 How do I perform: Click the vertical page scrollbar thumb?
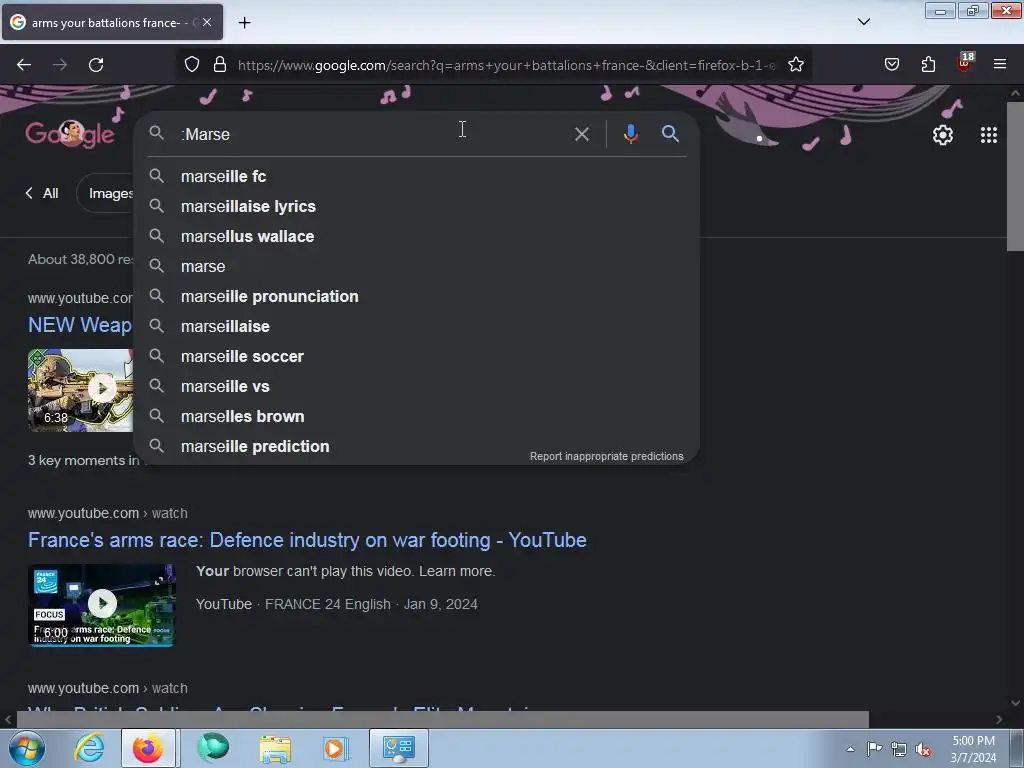click(x=1015, y=176)
